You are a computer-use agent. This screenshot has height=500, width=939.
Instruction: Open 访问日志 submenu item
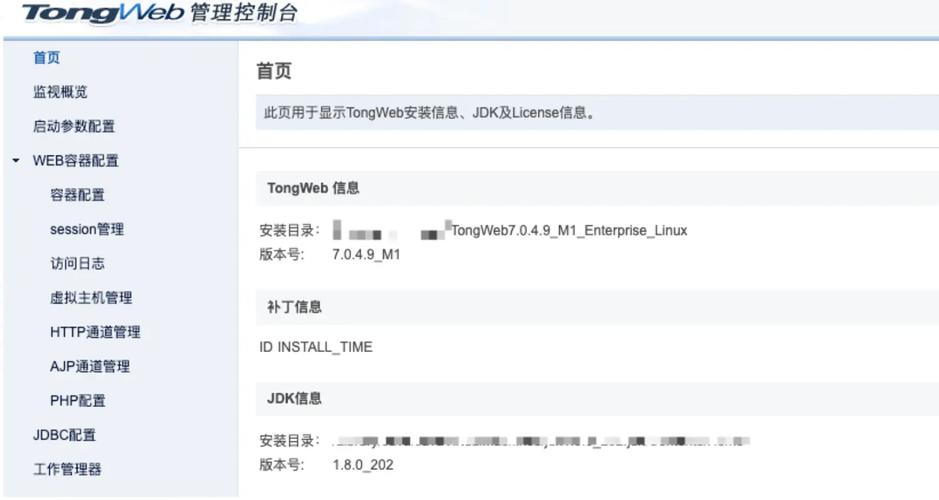77,263
